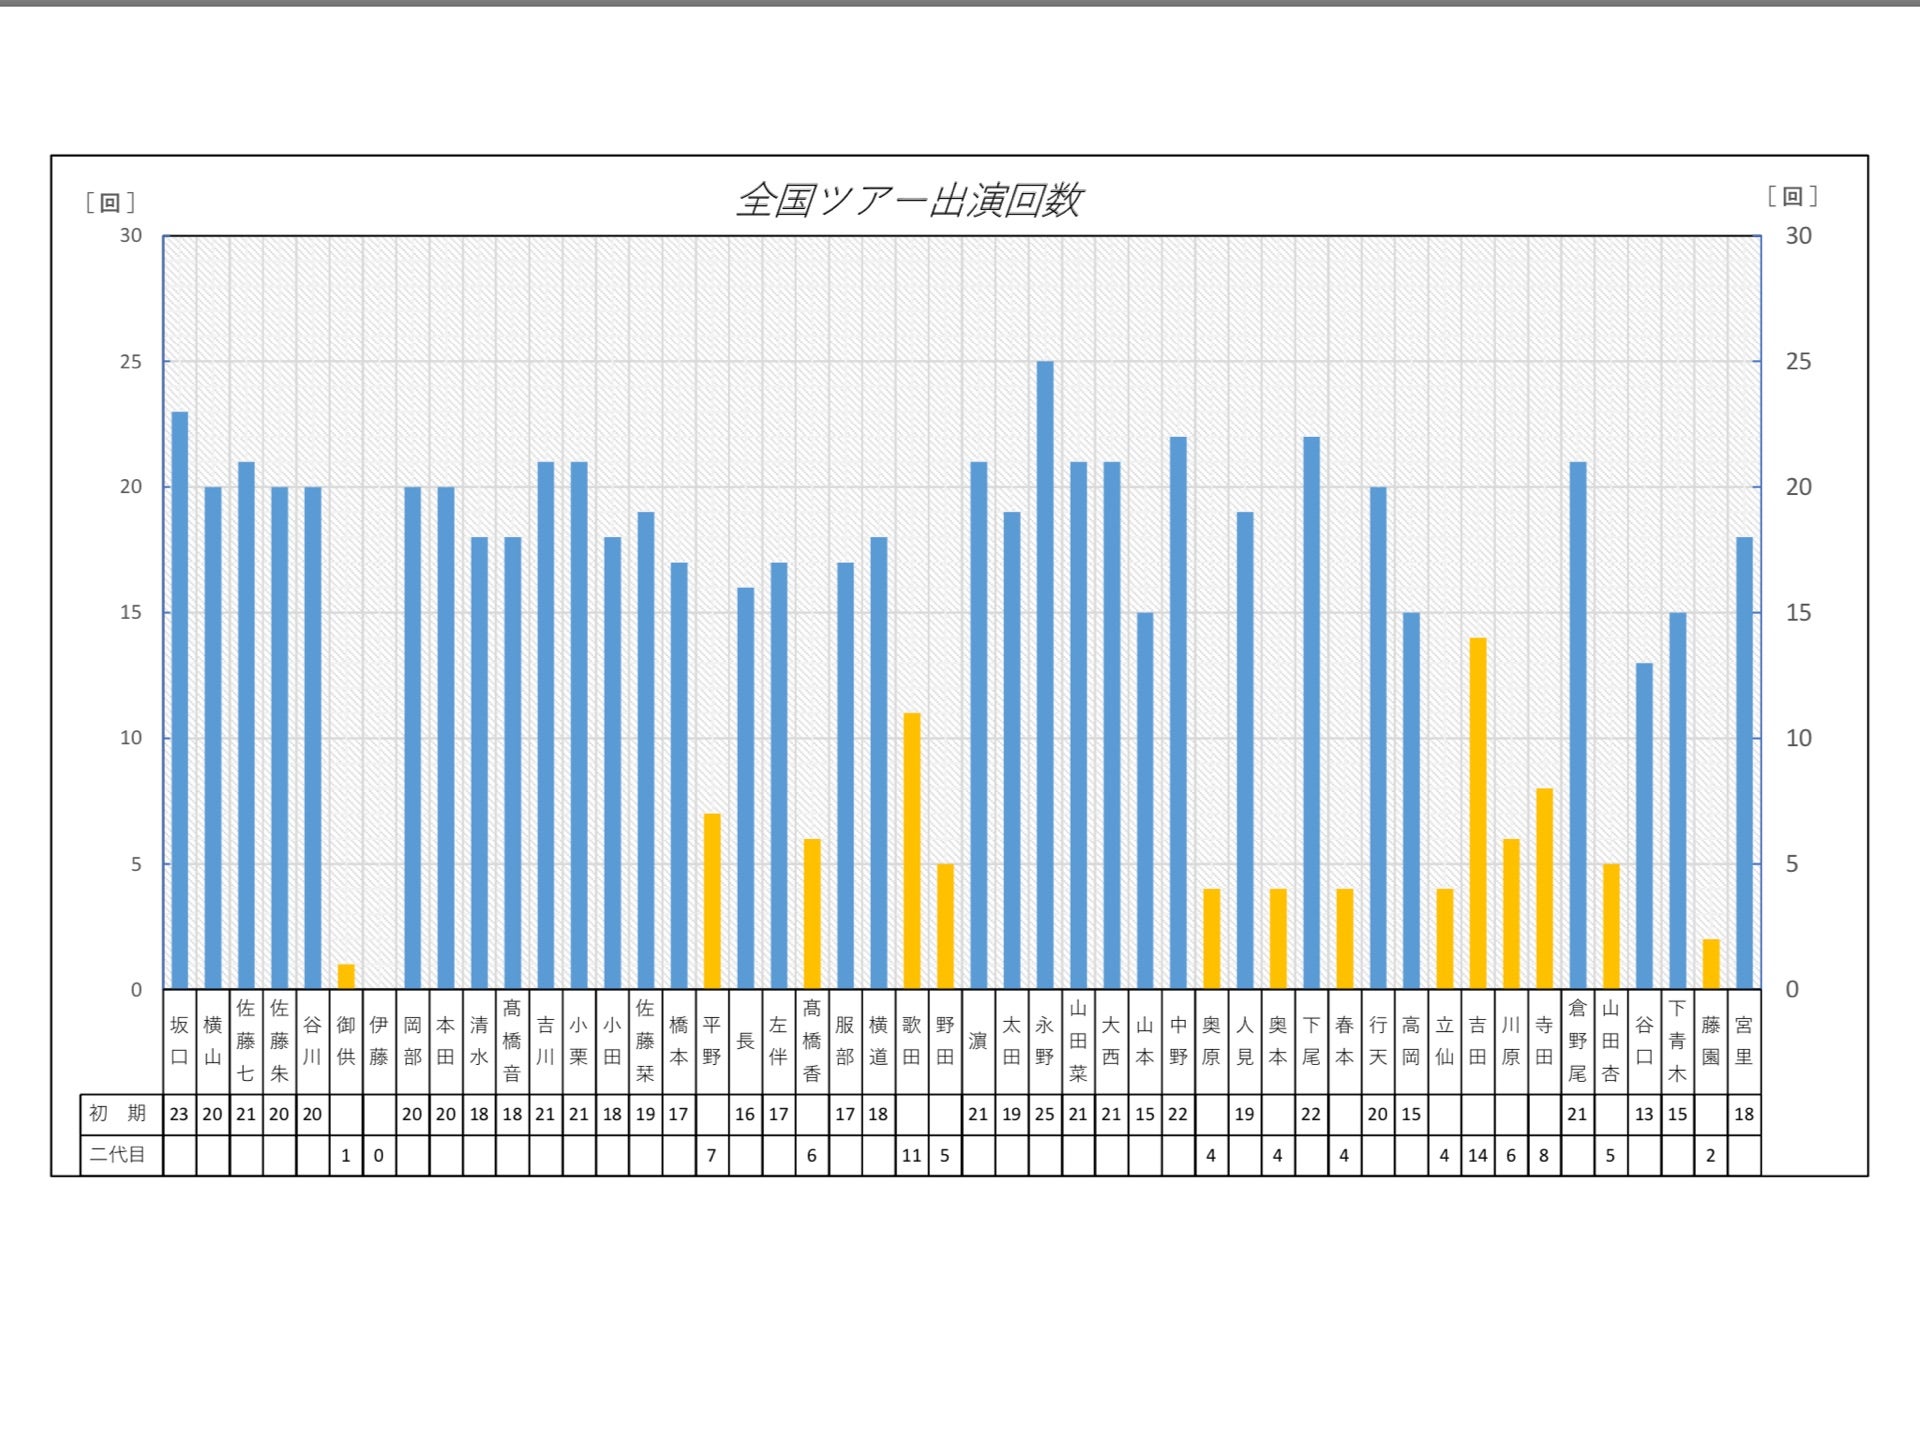Click the left axis unit label [回]

110,202
